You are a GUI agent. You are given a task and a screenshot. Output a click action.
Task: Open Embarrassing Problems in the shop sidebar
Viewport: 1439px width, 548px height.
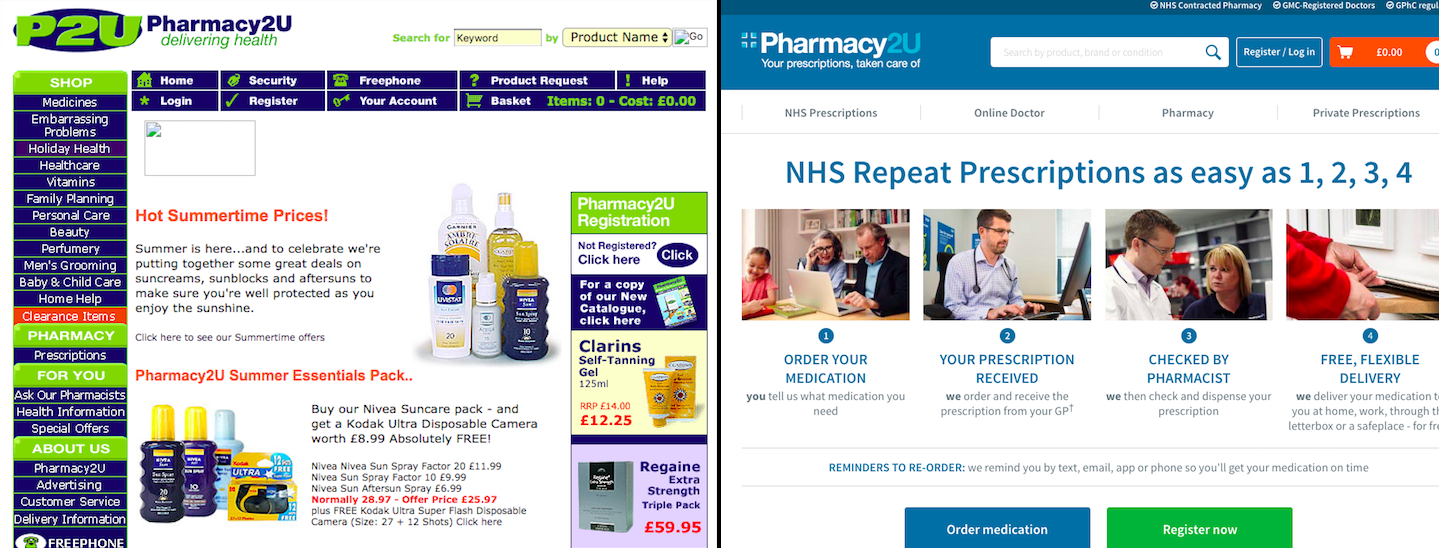(70, 125)
